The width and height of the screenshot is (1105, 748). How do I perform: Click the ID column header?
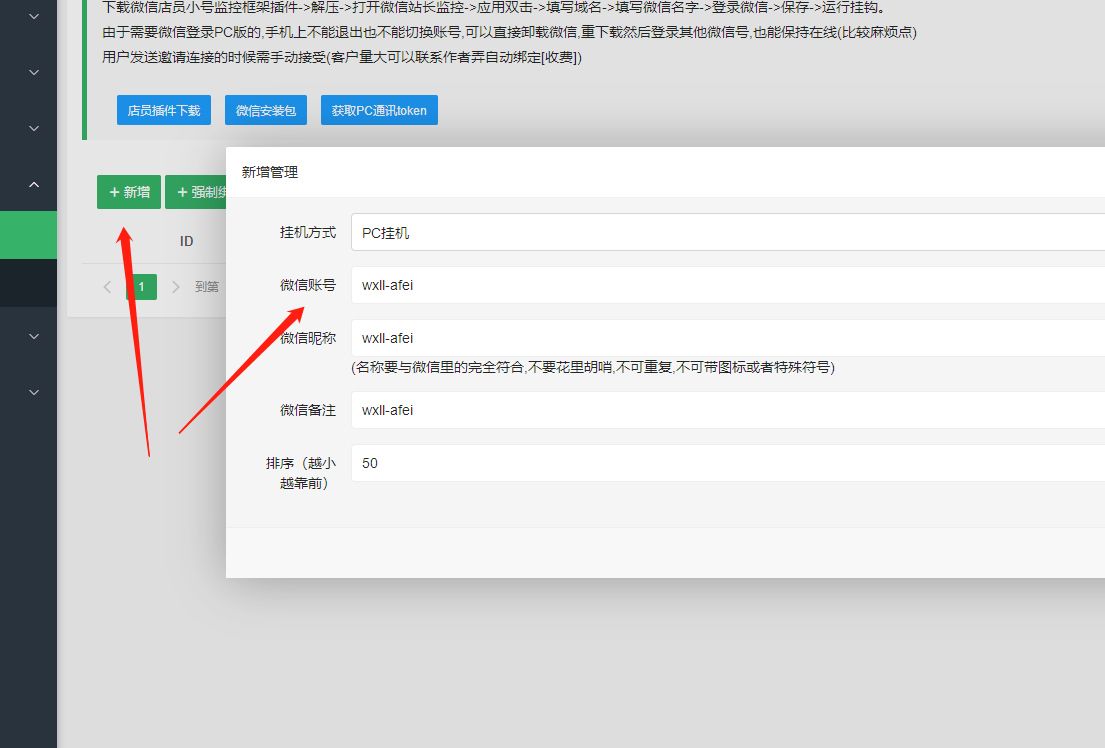(186, 241)
